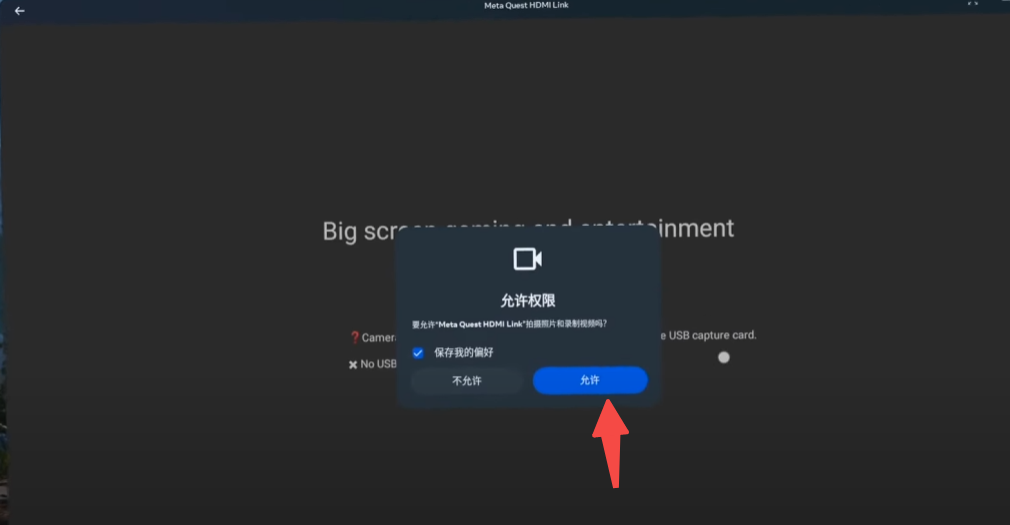The width and height of the screenshot is (1010, 525).
Task: Click the 不允许 button
Action: click(466, 381)
